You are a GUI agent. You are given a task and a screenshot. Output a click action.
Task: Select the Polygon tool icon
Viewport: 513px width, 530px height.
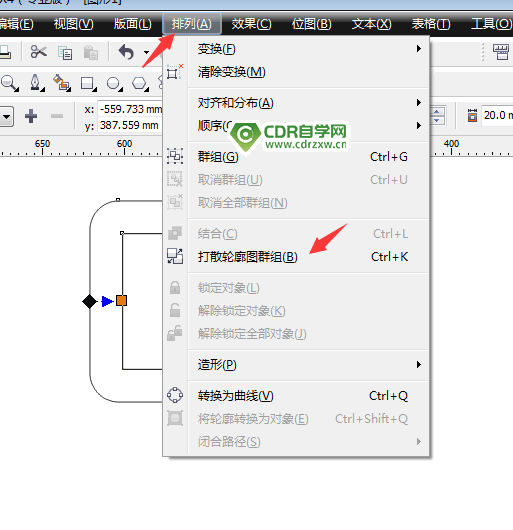coord(140,83)
